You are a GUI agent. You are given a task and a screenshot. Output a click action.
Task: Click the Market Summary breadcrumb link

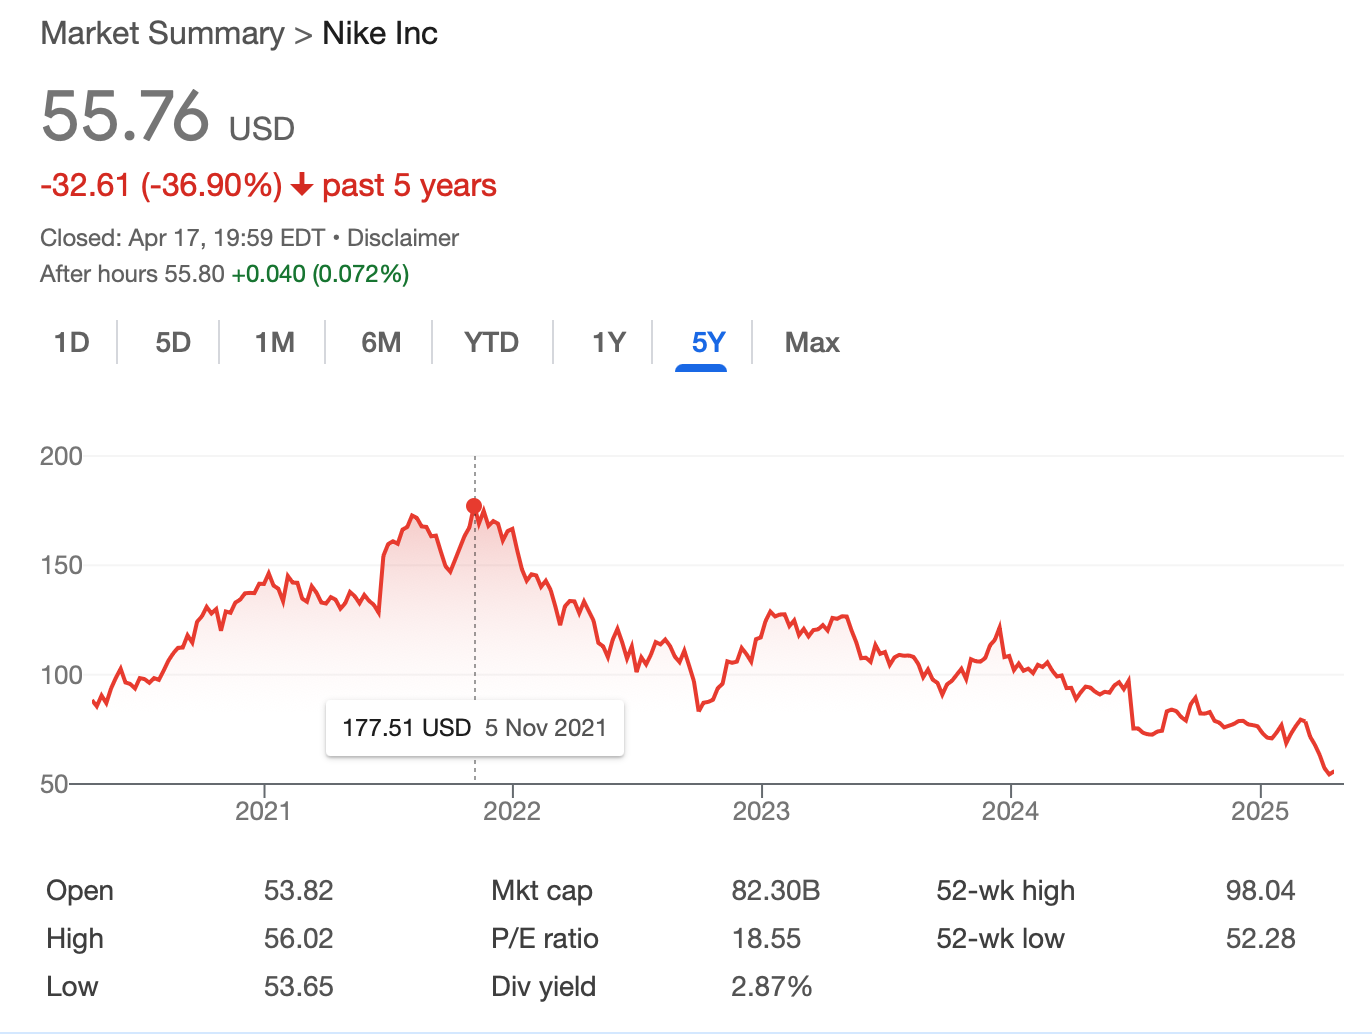click(162, 33)
